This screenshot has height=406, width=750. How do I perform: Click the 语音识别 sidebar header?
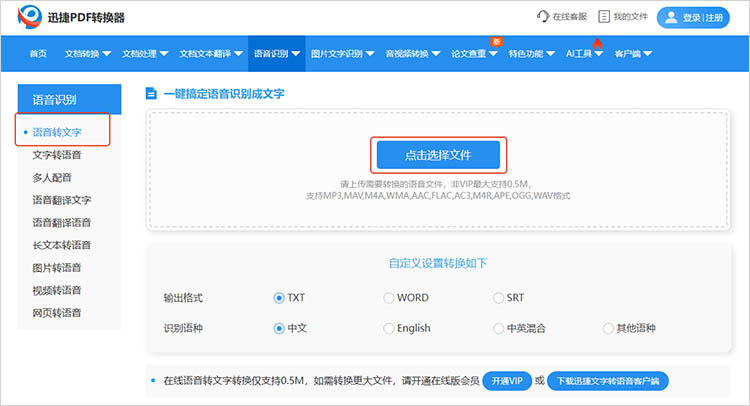[x=69, y=99]
